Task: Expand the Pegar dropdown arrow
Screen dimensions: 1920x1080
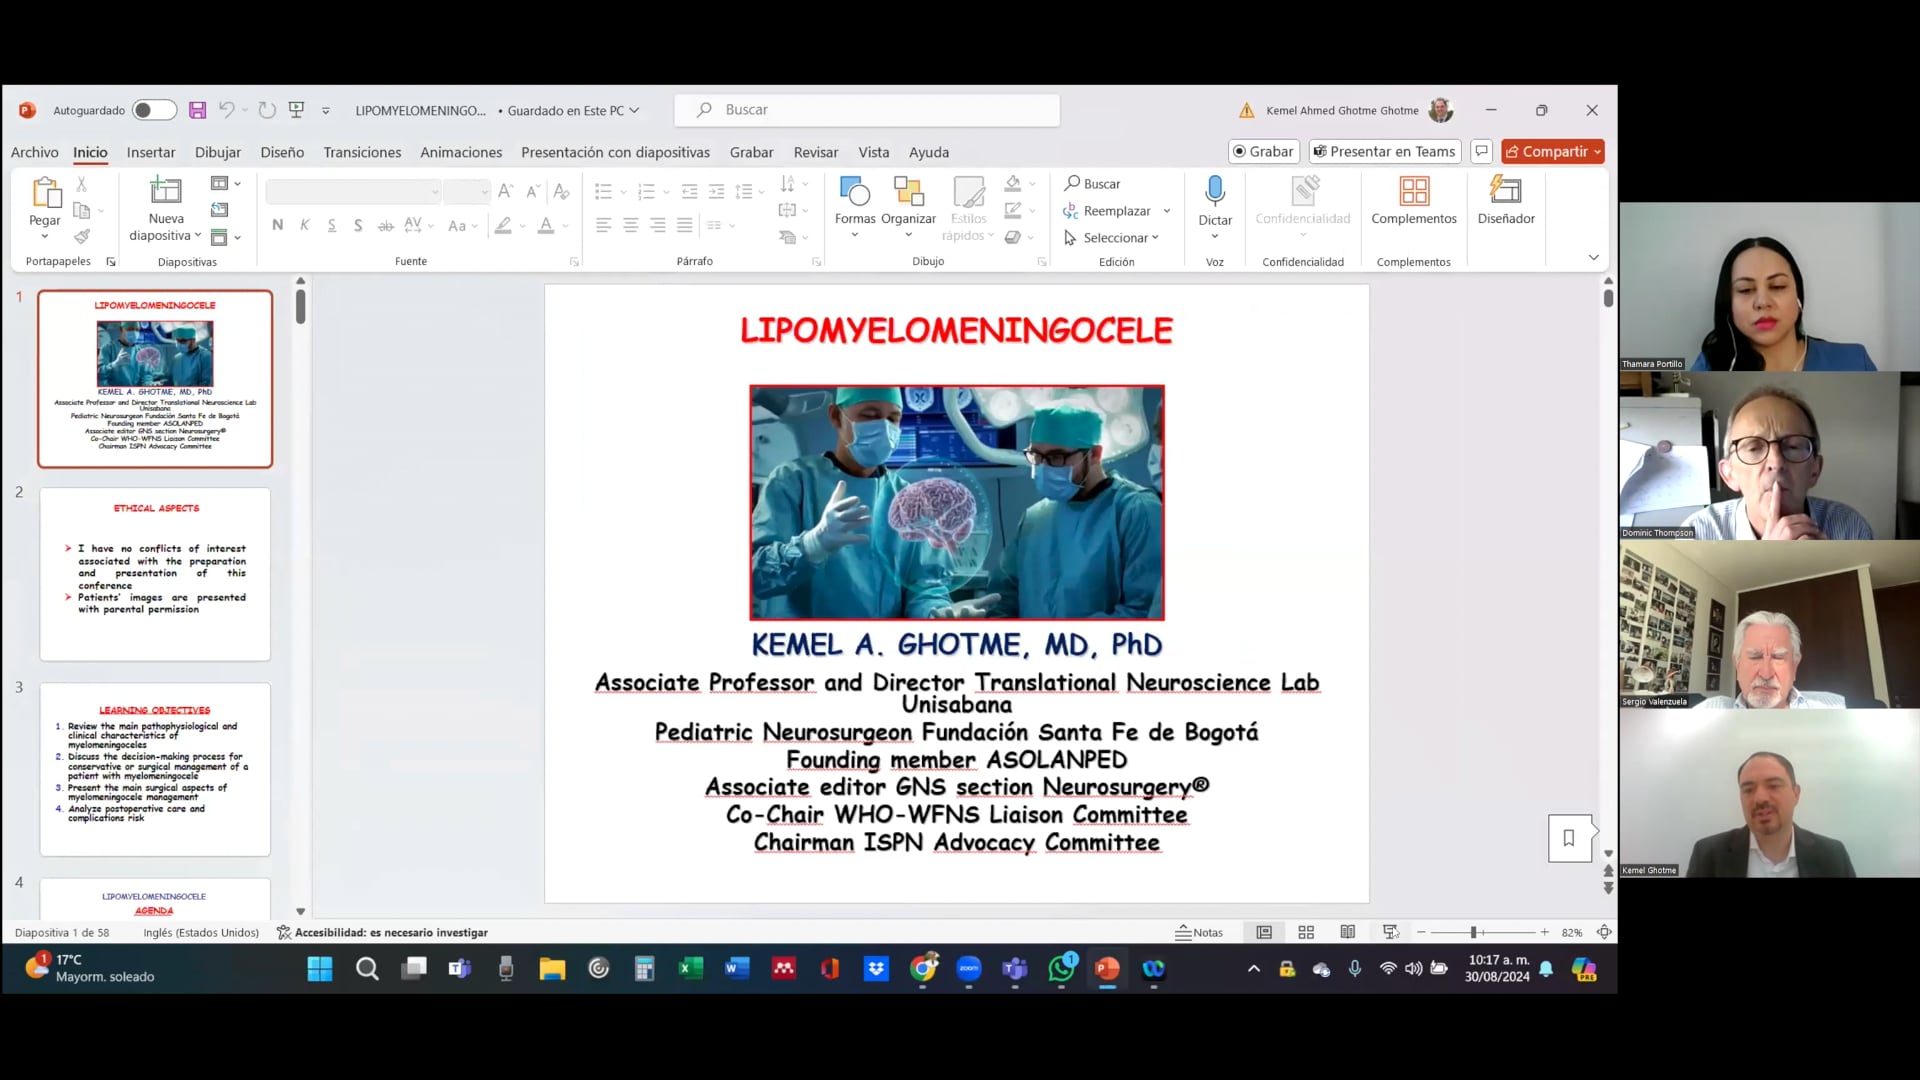Action: click(45, 237)
